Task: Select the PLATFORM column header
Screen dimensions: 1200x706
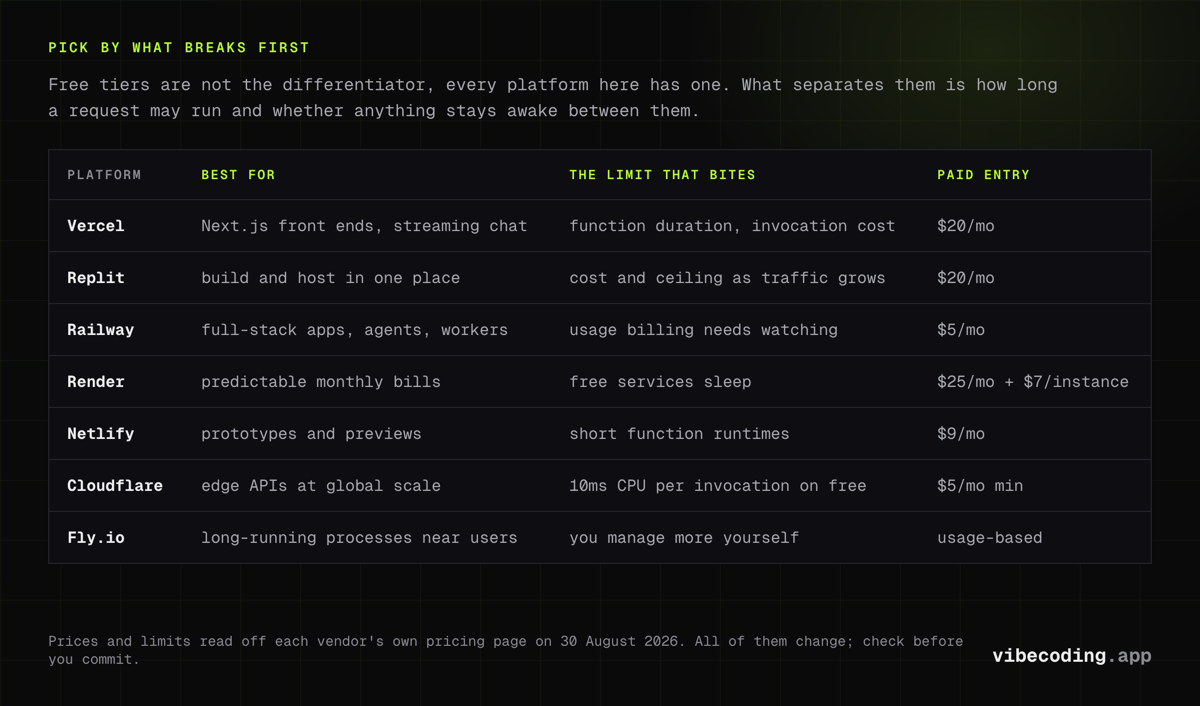Action: pos(104,175)
